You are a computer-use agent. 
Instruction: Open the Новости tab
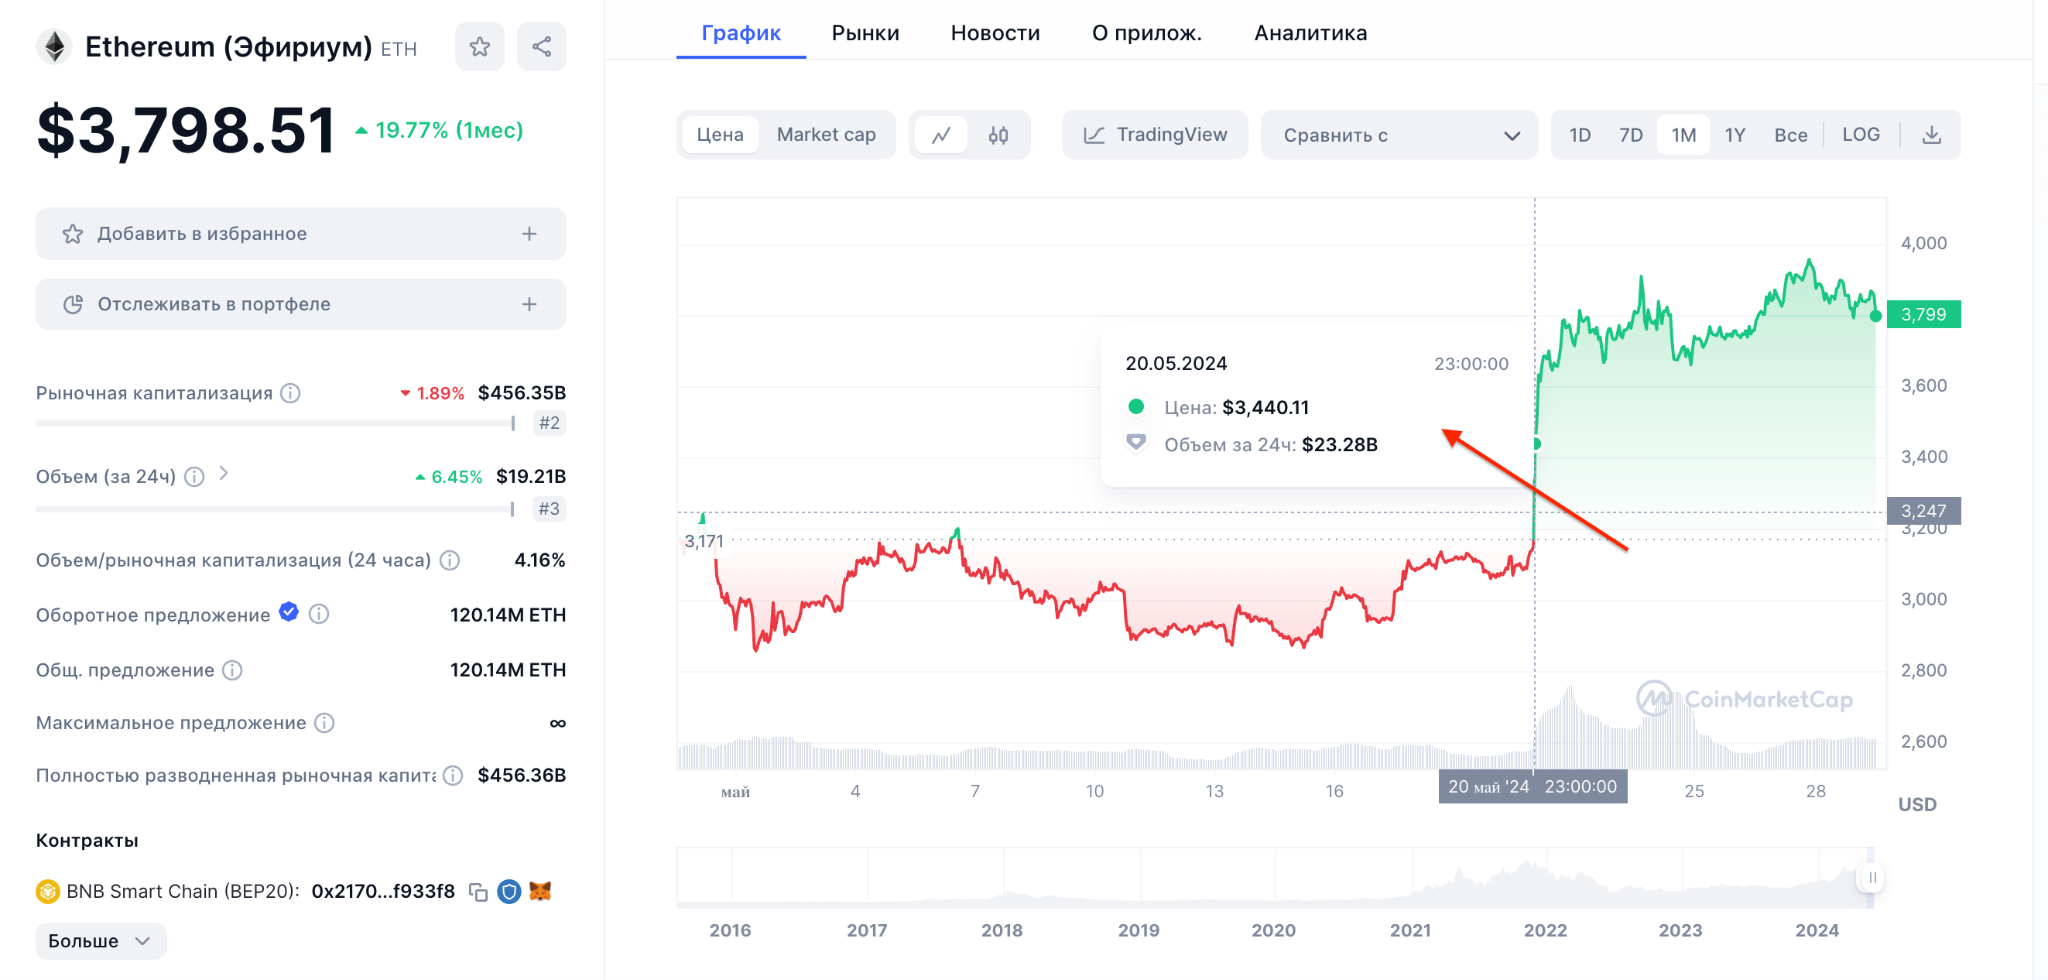click(x=995, y=33)
